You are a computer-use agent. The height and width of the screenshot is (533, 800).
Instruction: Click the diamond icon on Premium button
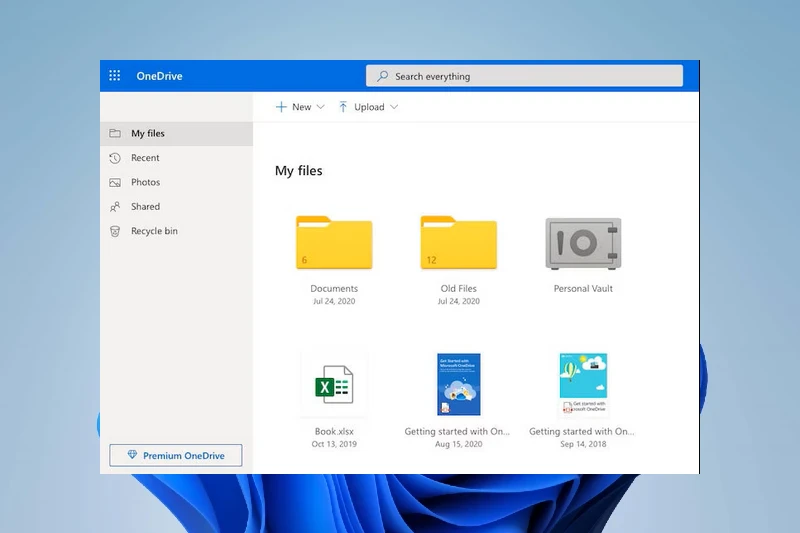(x=132, y=454)
